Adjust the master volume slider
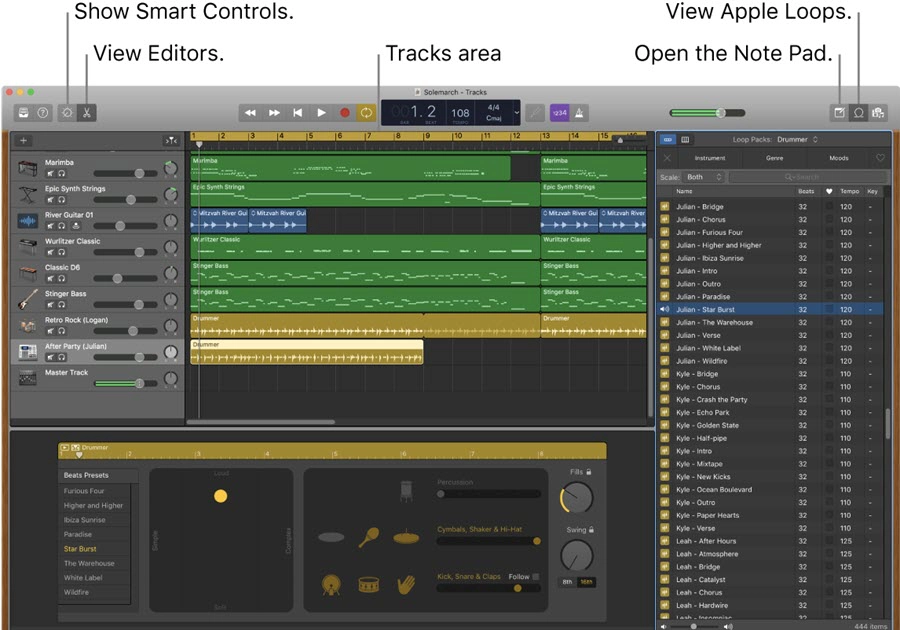Viewport: 900px width, 630px height. pos(707,113)
